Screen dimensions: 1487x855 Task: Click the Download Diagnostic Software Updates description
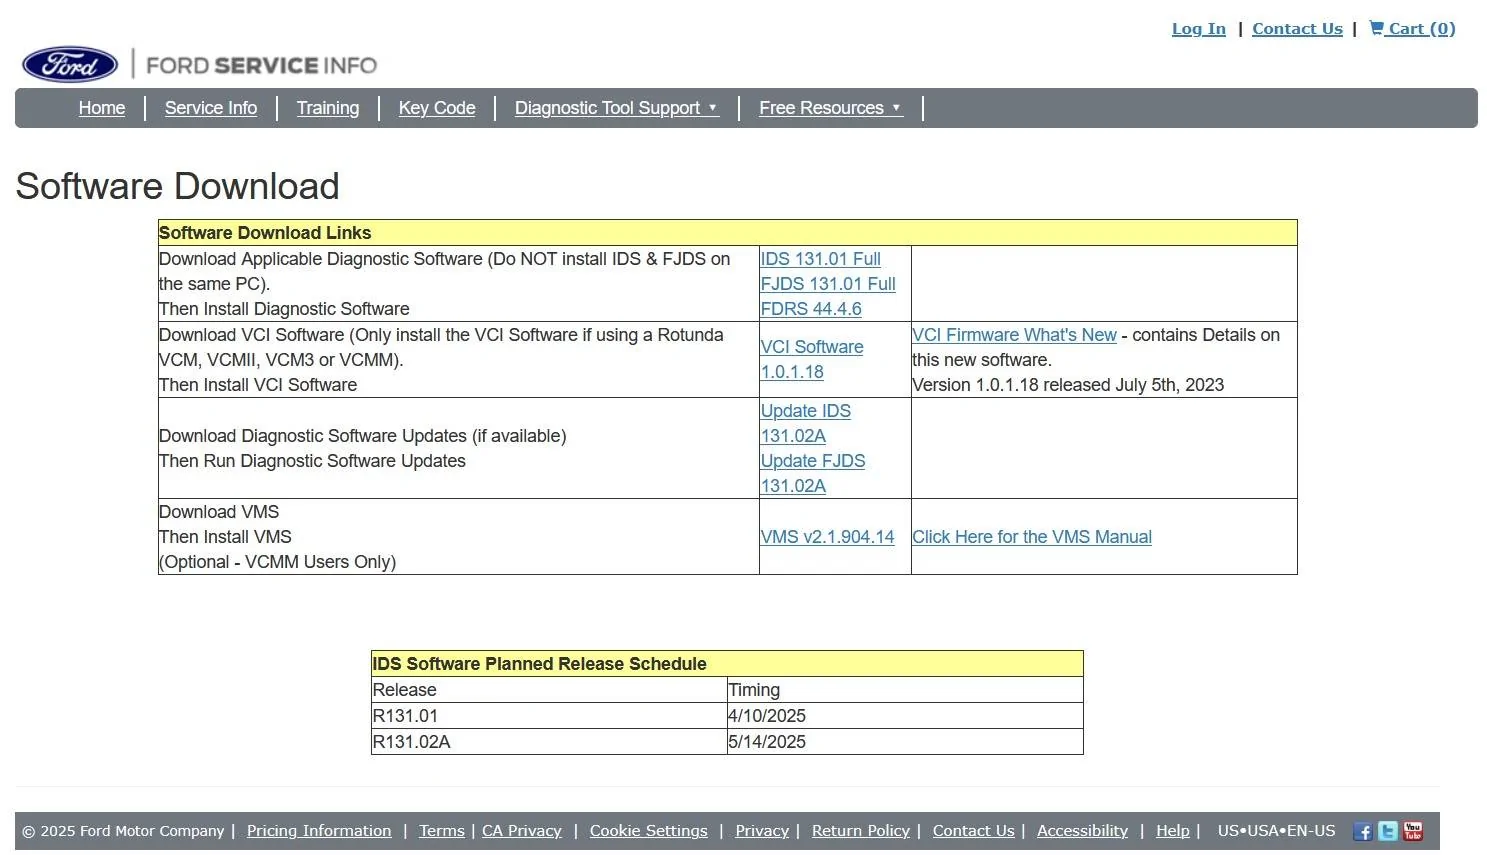(363, 436)
